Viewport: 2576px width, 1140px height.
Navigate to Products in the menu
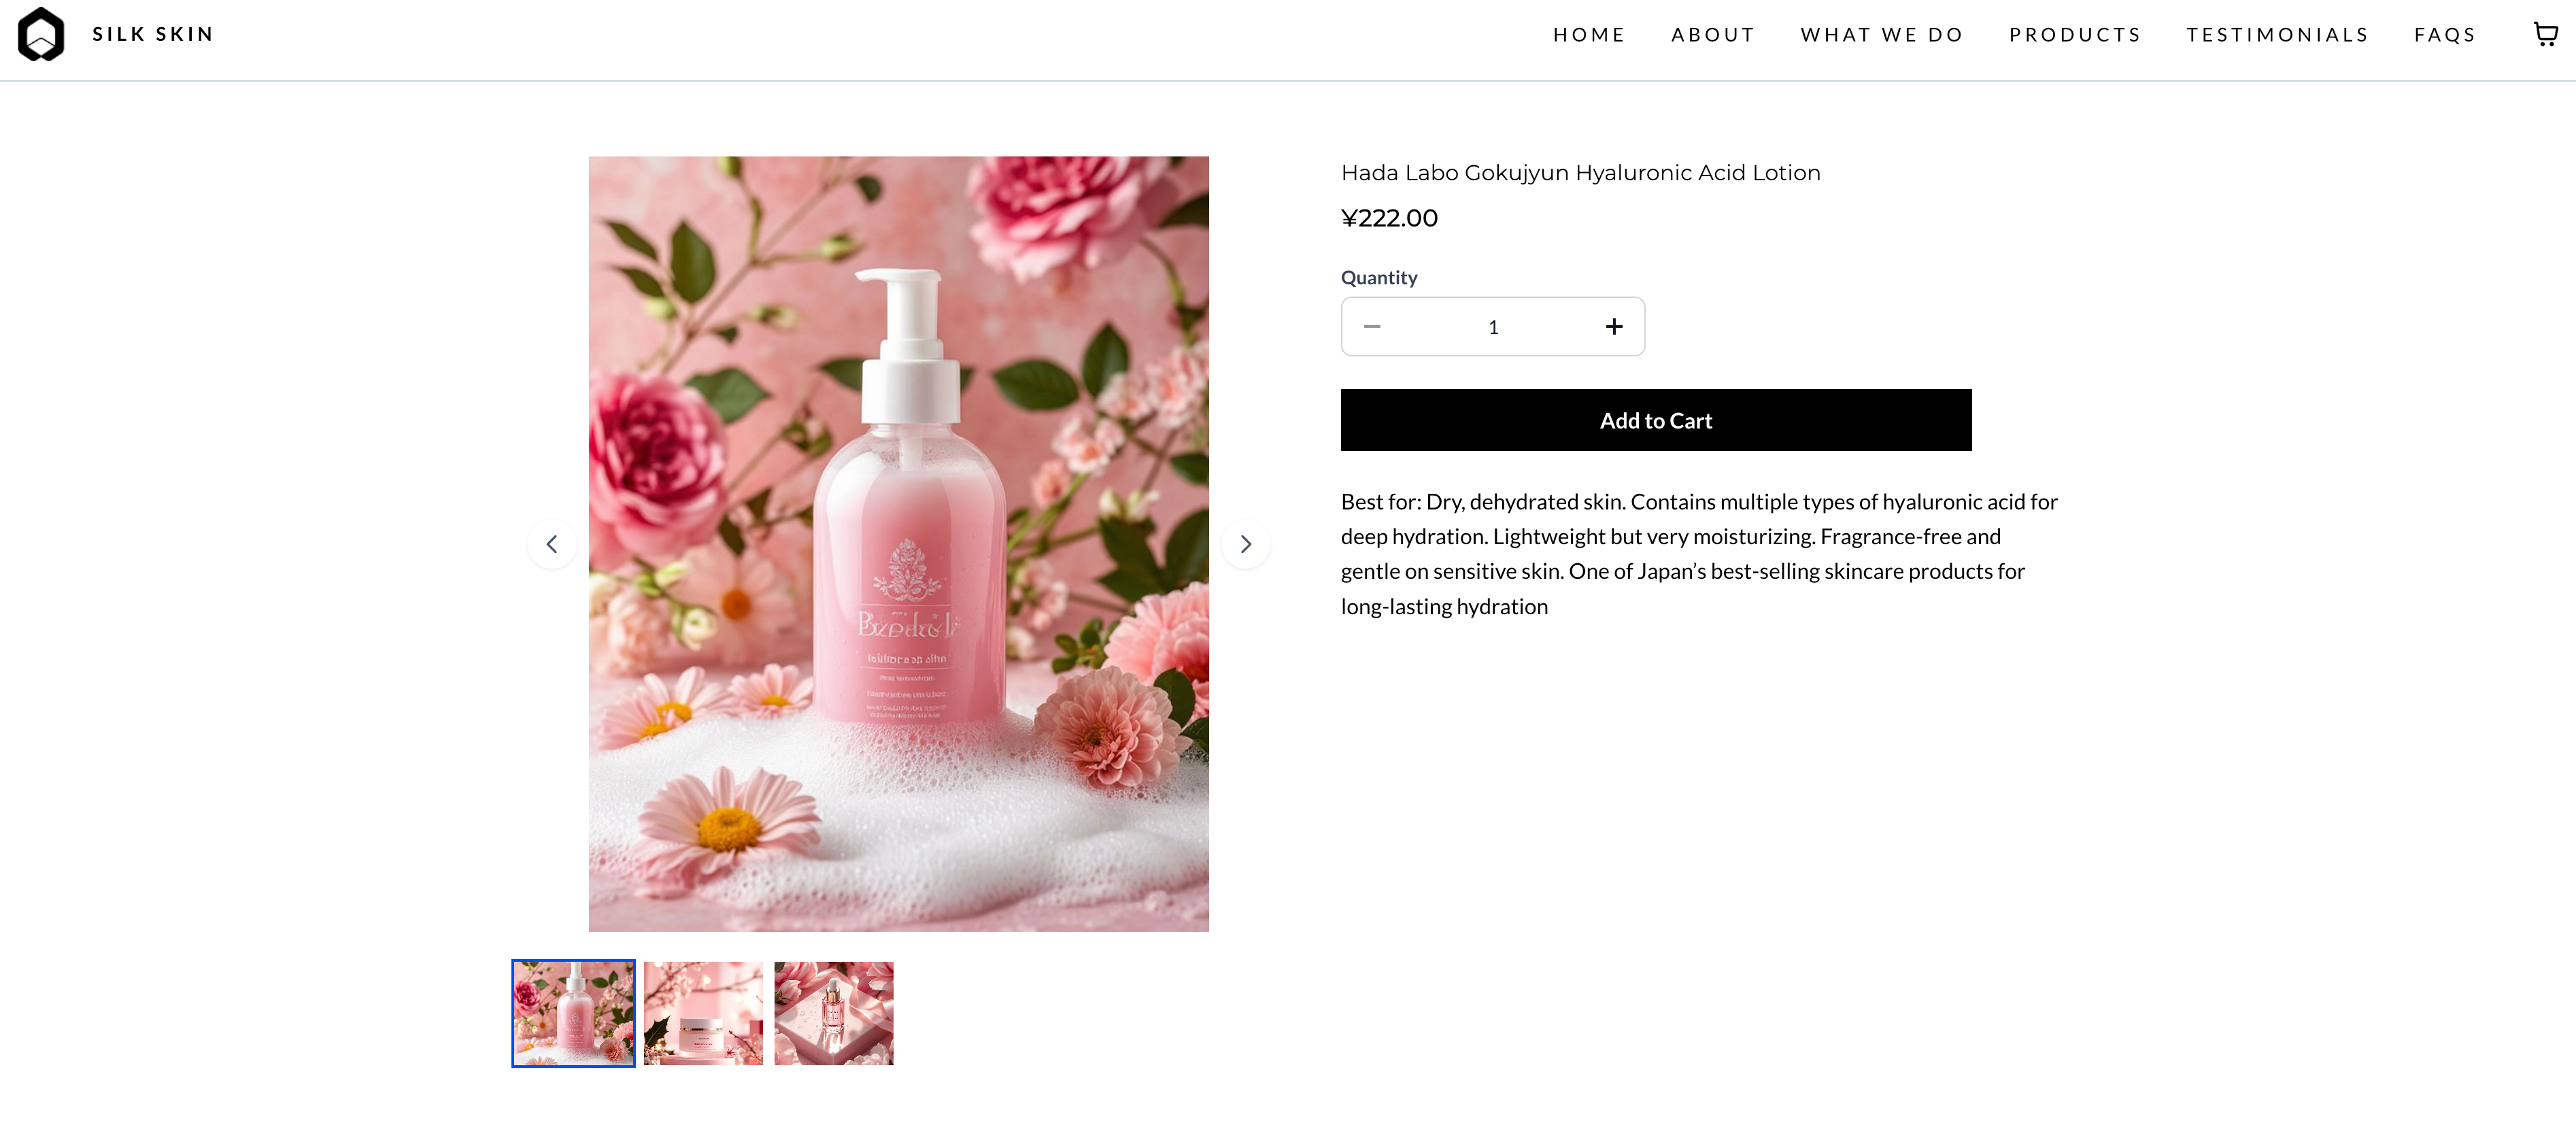click(x=2075, y=35)
